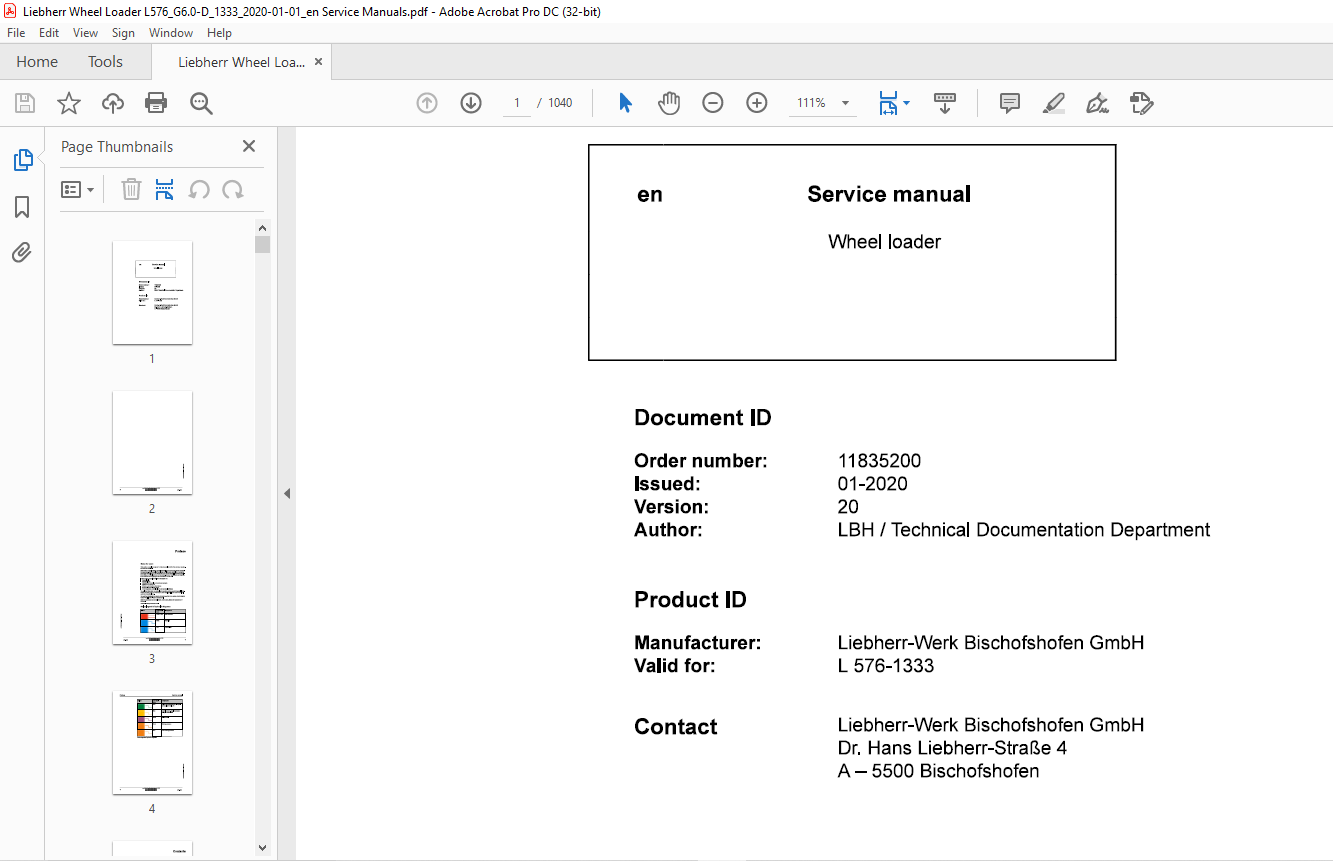Screen dimensions: 1333x861
Task: Print the document using printer icon
Action: coord(156,103)
